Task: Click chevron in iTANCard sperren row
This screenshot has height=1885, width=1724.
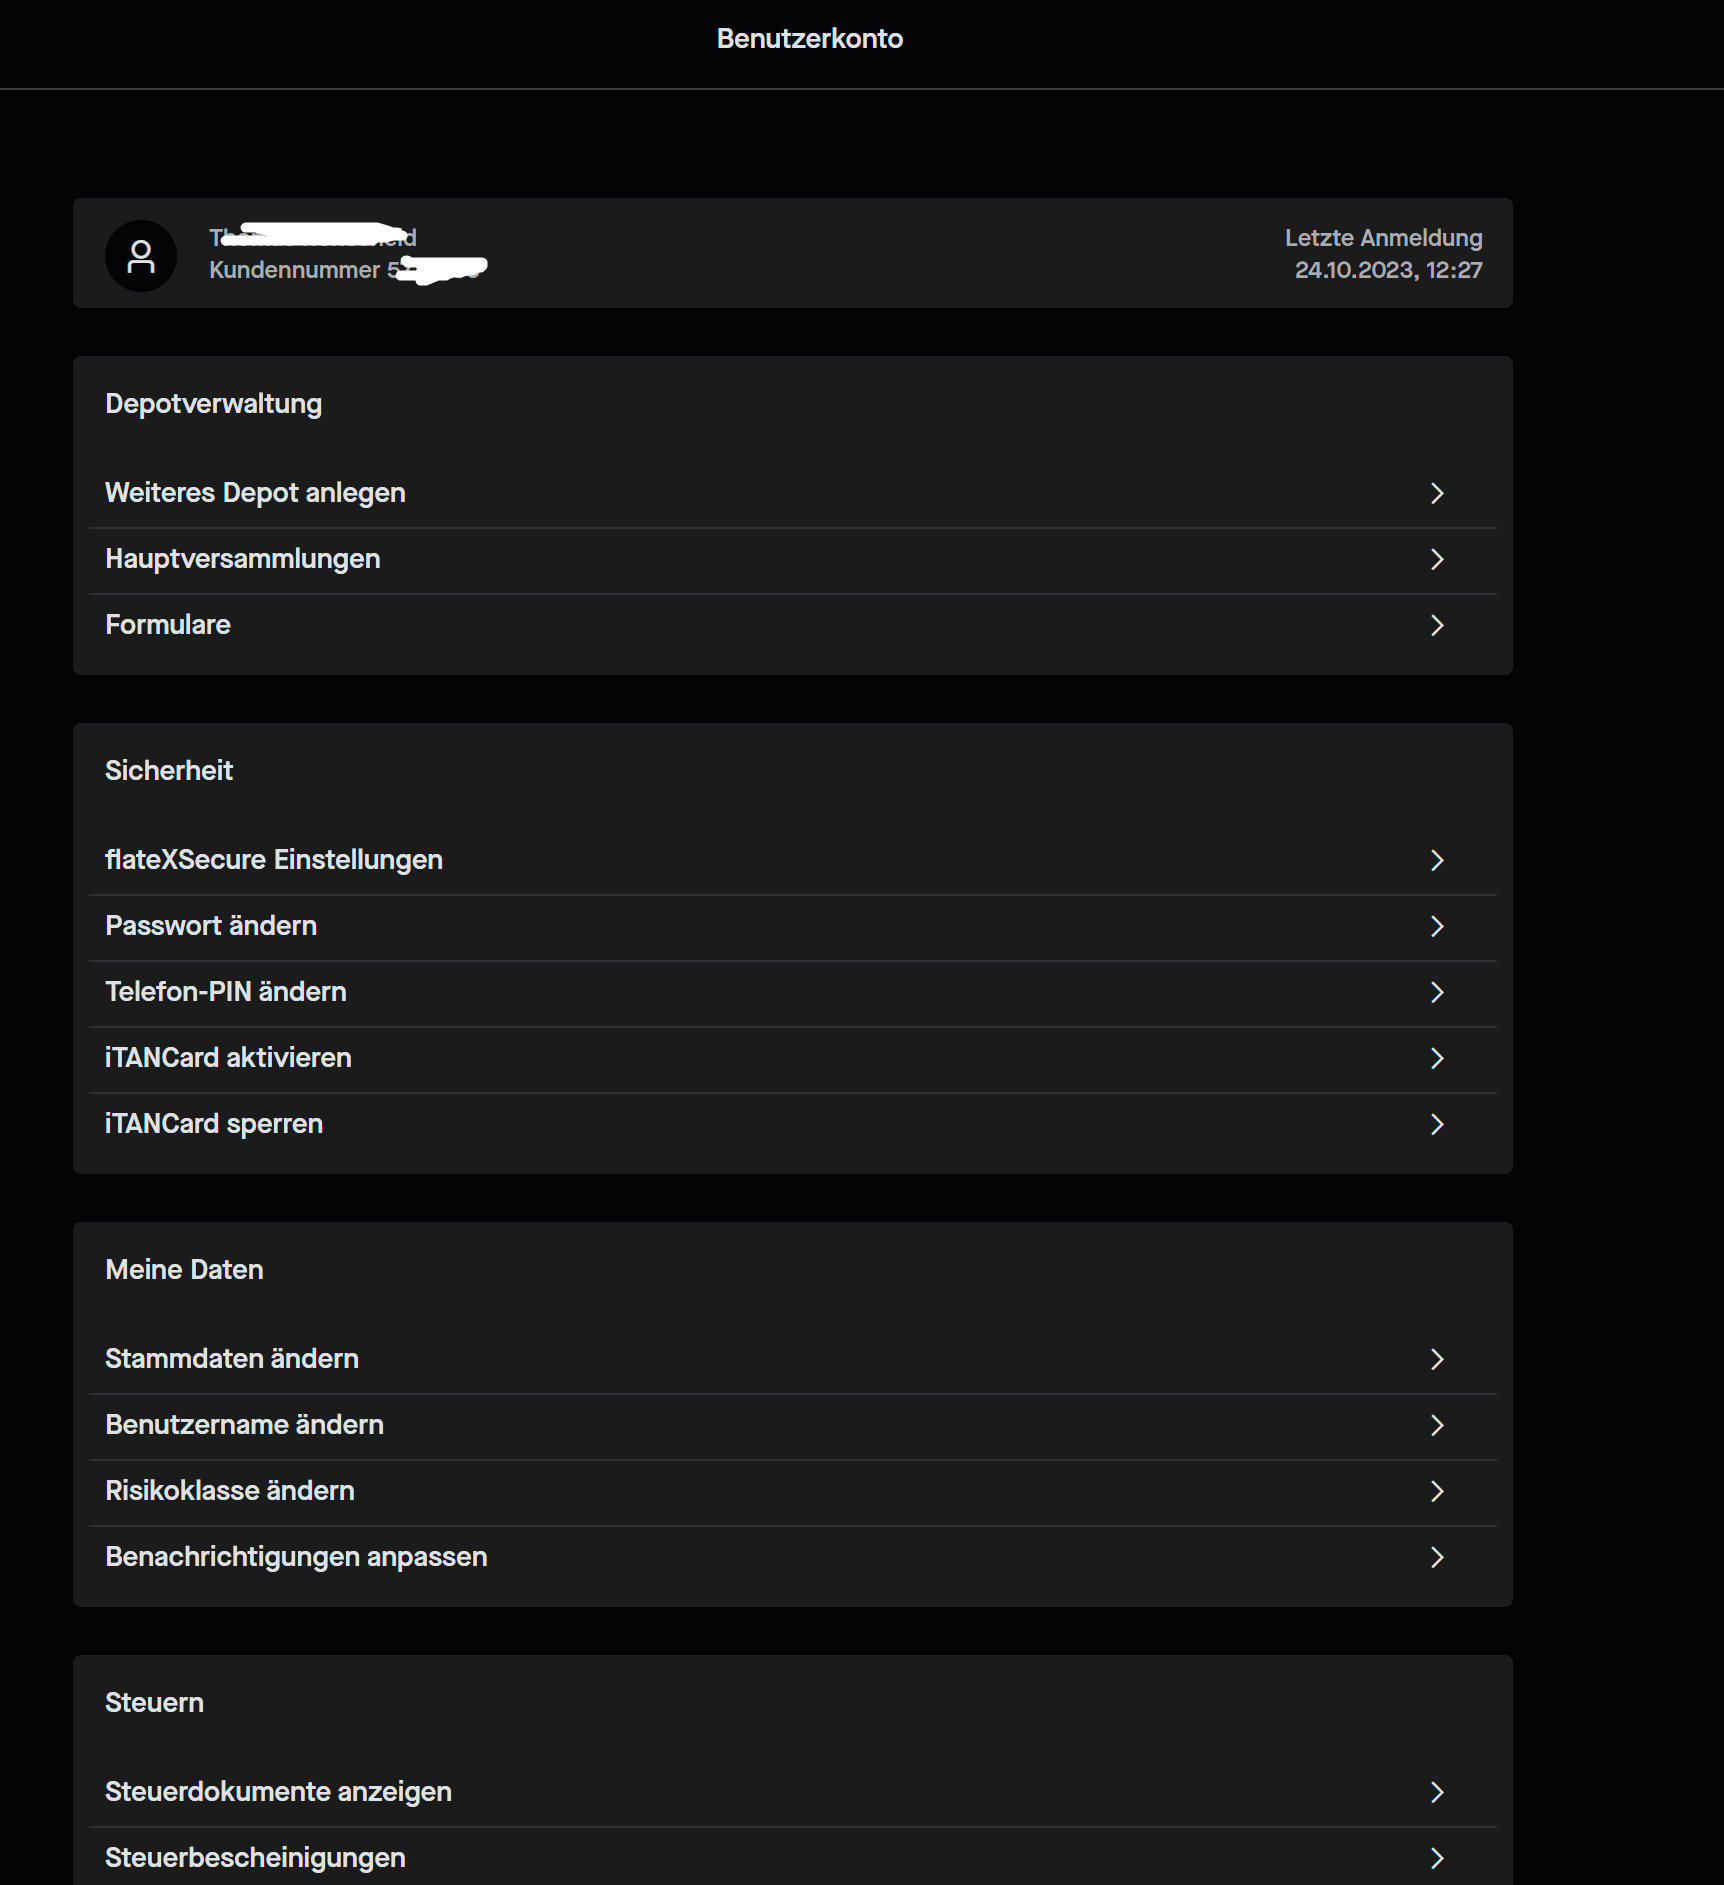Action: coord(1437,1124)
